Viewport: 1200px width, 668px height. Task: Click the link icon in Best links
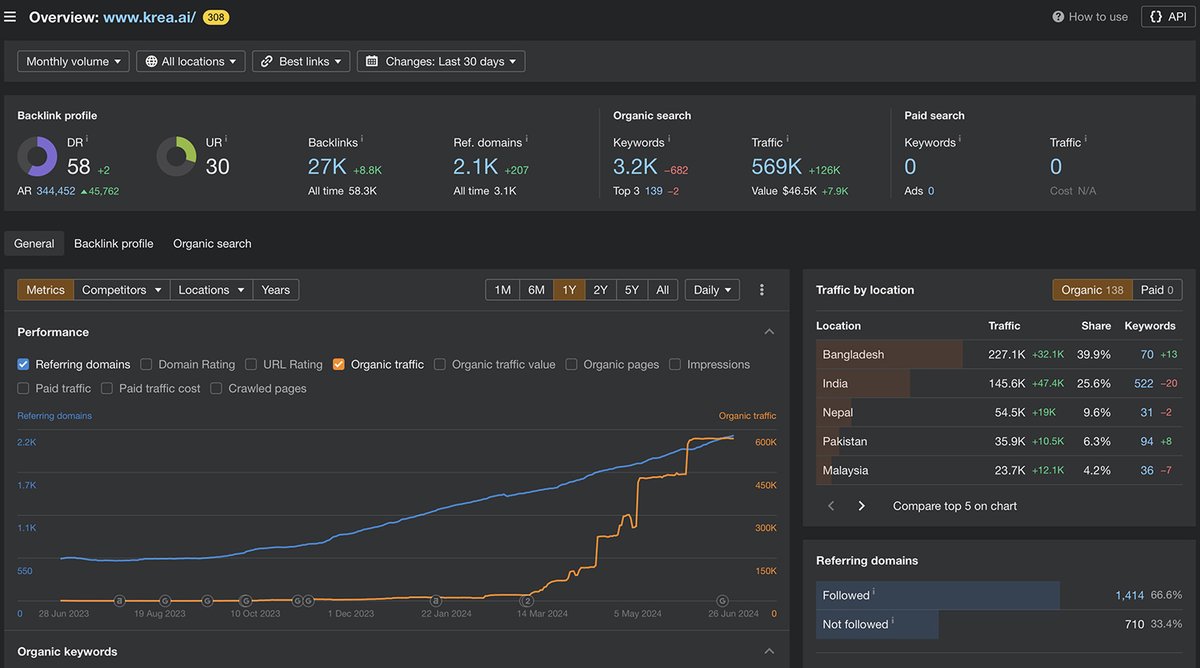pos(267,62)
